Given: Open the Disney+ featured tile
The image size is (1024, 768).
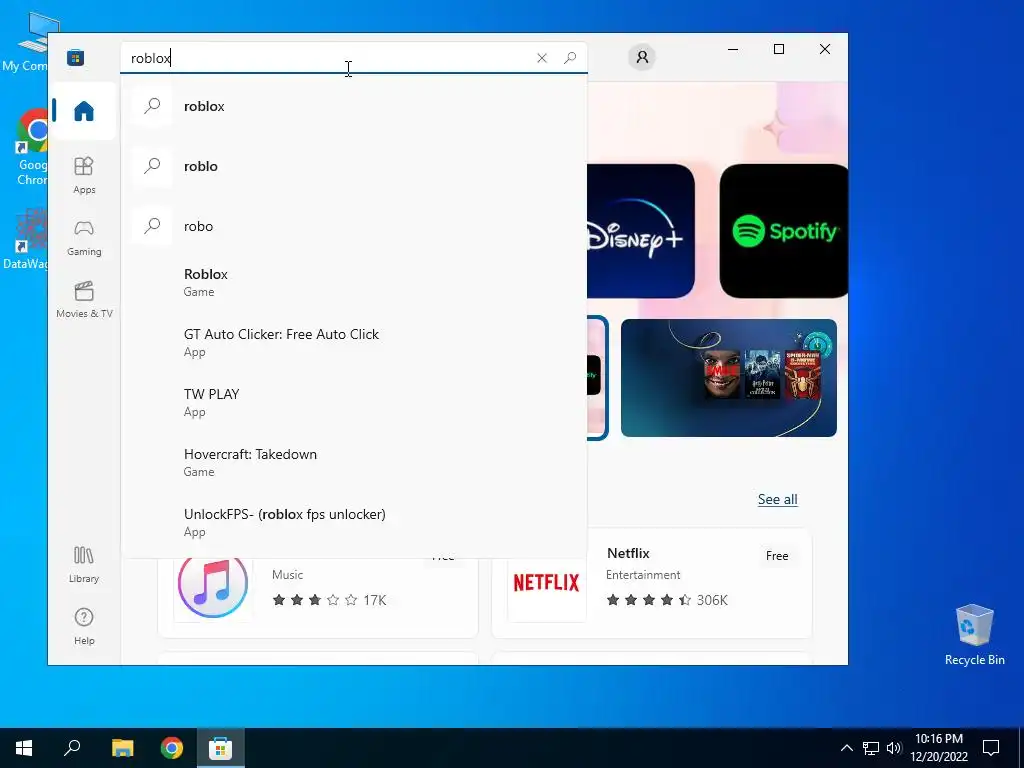Looking at the screenshot, I should [641, 231].
